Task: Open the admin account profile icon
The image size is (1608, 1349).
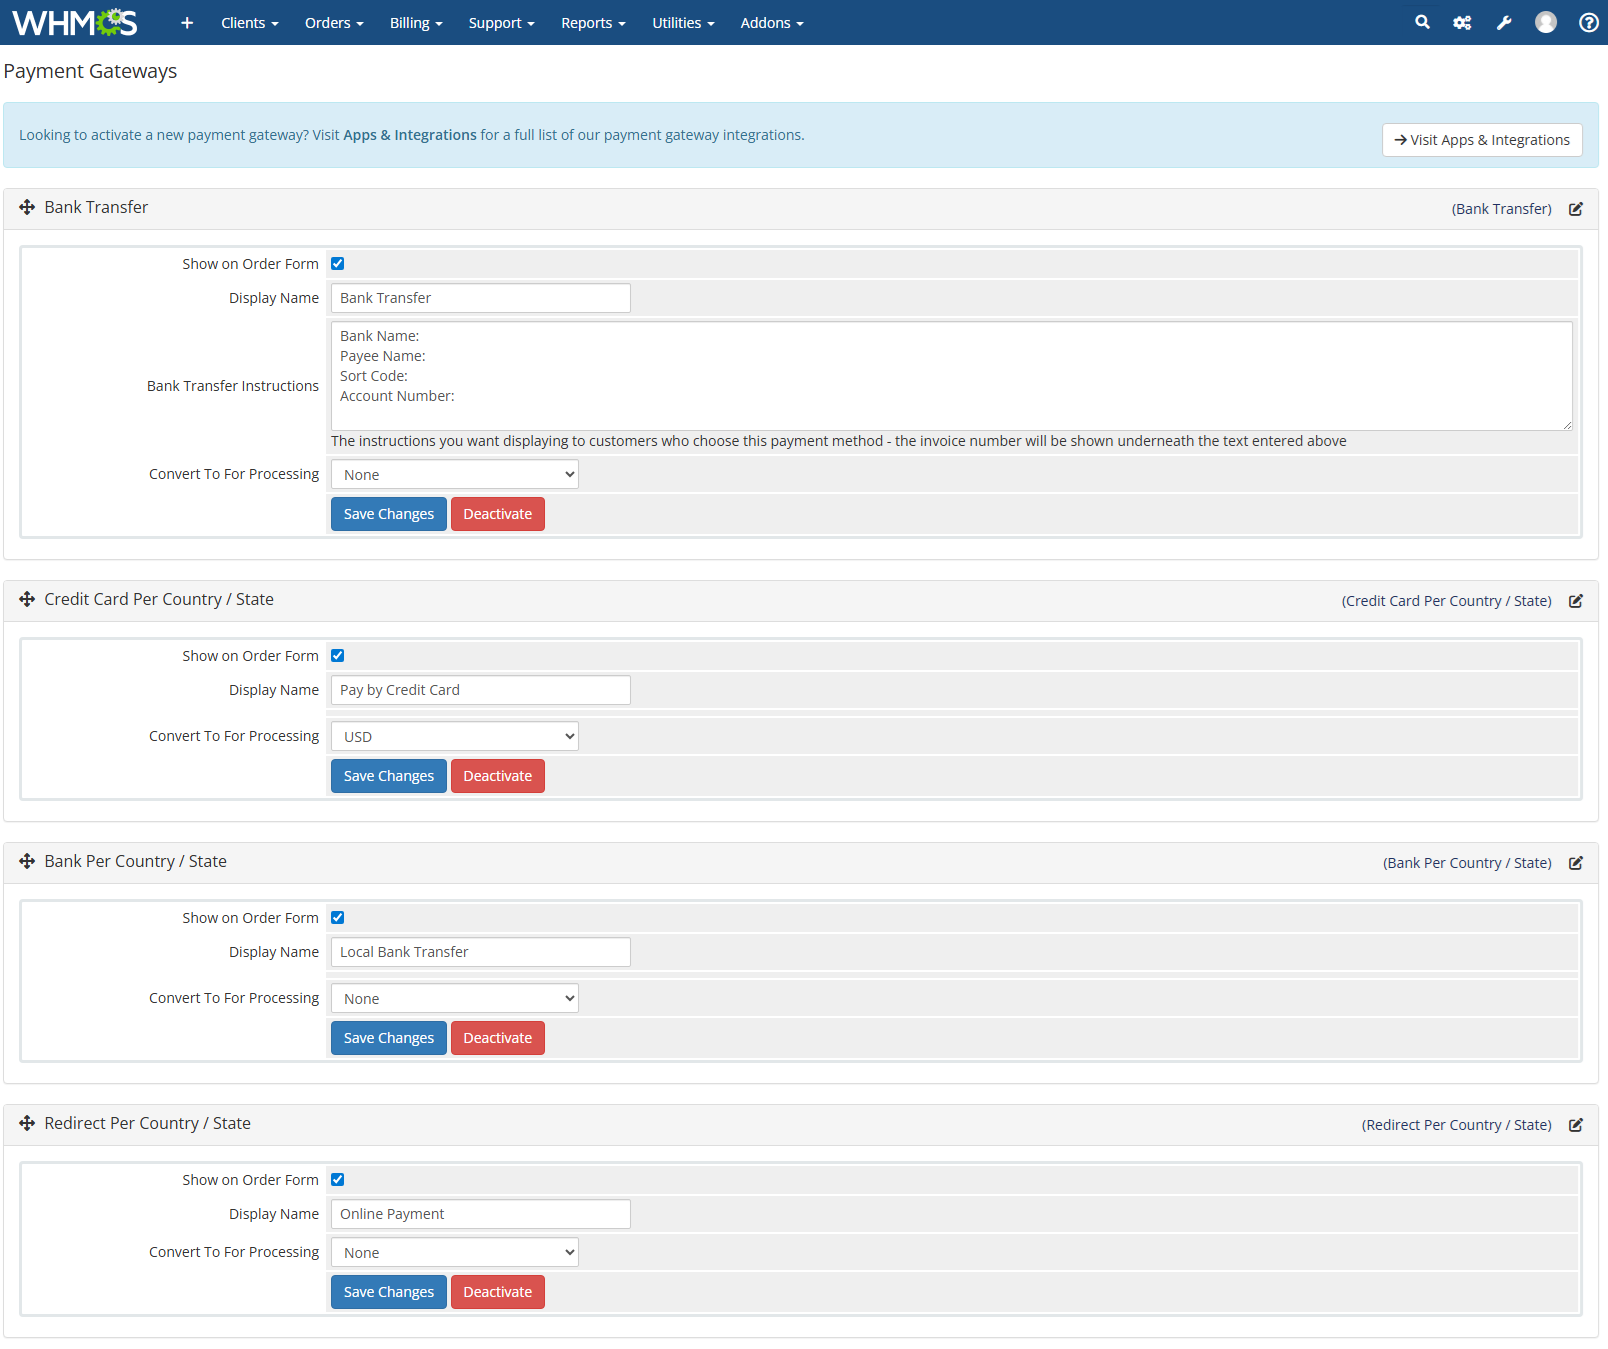Action: pyautogui.click(x=1546, y=22)
